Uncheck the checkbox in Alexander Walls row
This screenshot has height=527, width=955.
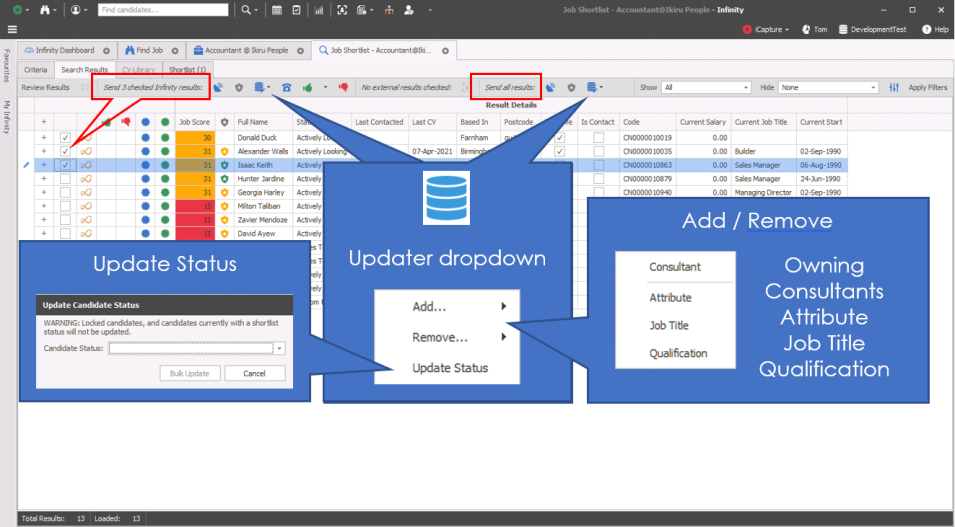[x=65, y=151]
